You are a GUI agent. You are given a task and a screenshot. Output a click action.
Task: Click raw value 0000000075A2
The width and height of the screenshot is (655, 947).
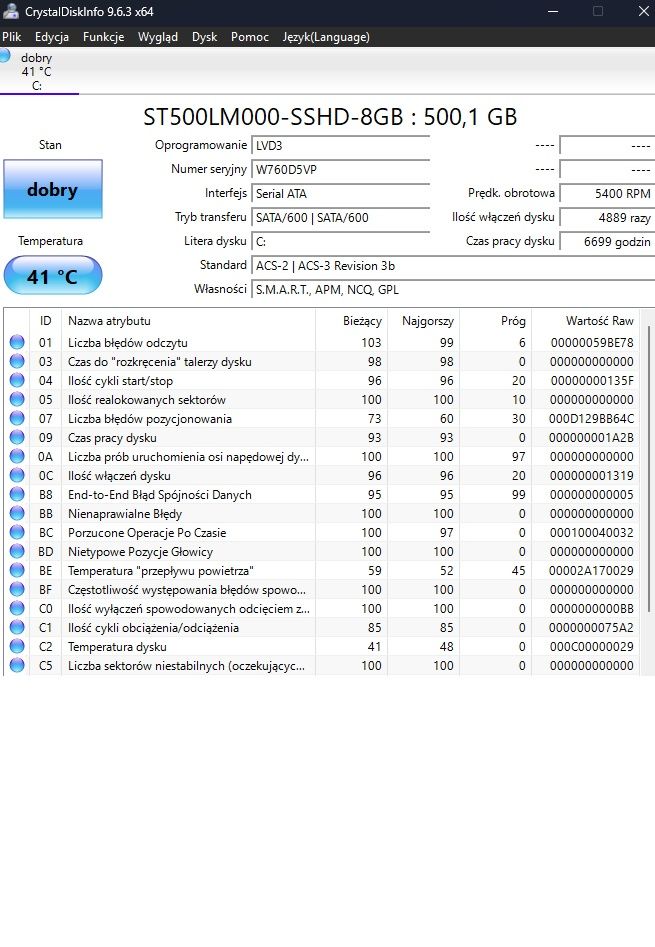(592, 628)
